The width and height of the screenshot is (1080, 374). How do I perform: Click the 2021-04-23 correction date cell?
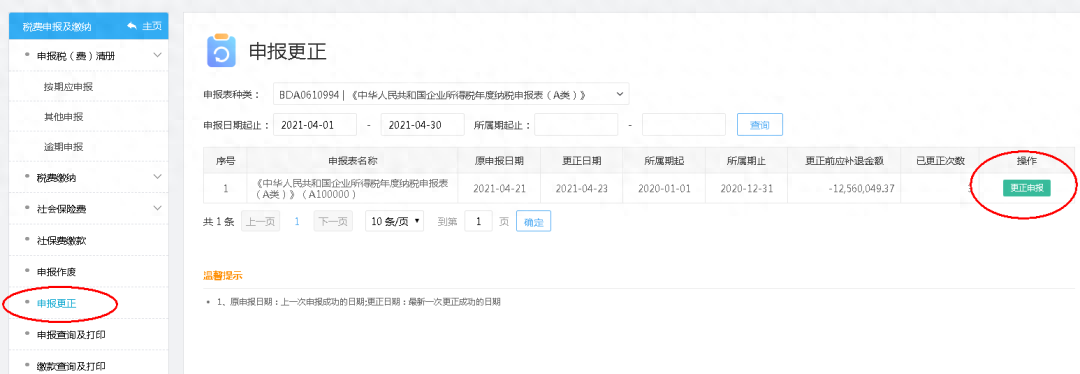click(581, 189)
